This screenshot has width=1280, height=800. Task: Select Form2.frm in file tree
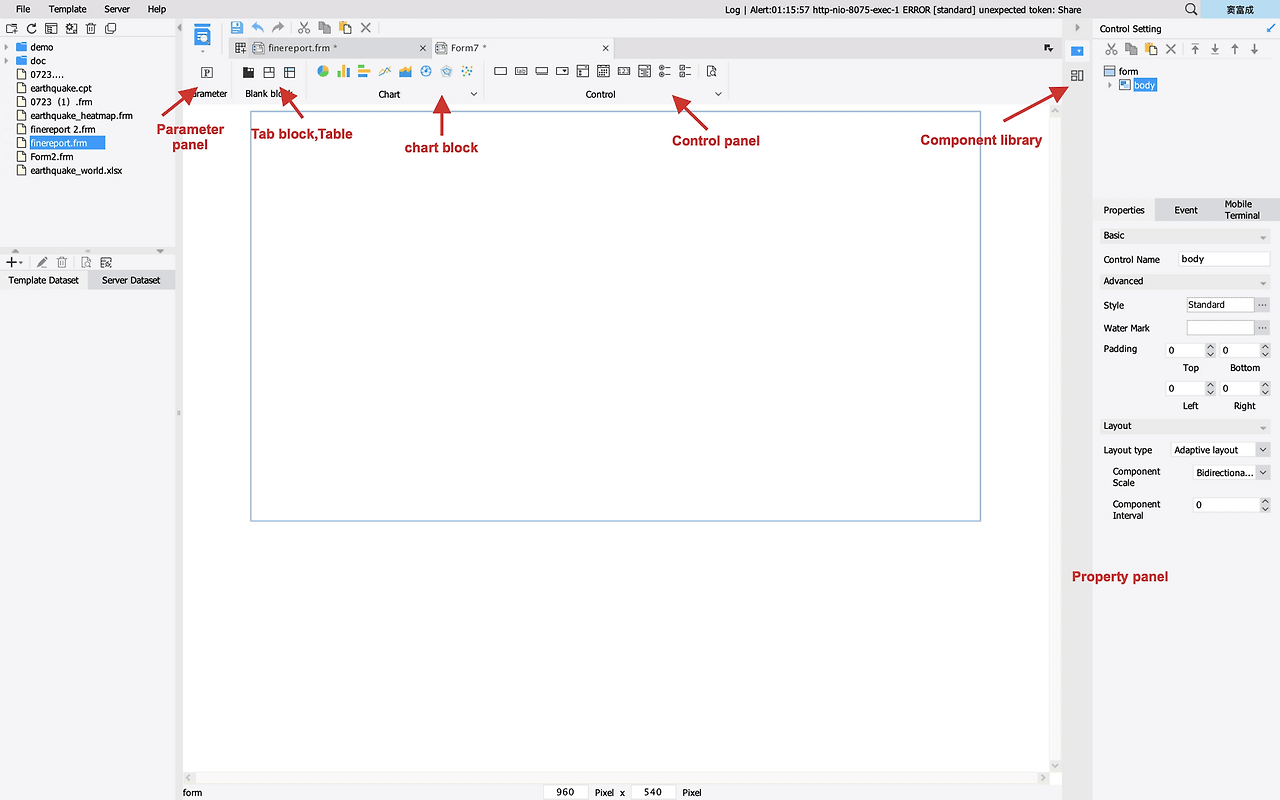tap(51, 157)
